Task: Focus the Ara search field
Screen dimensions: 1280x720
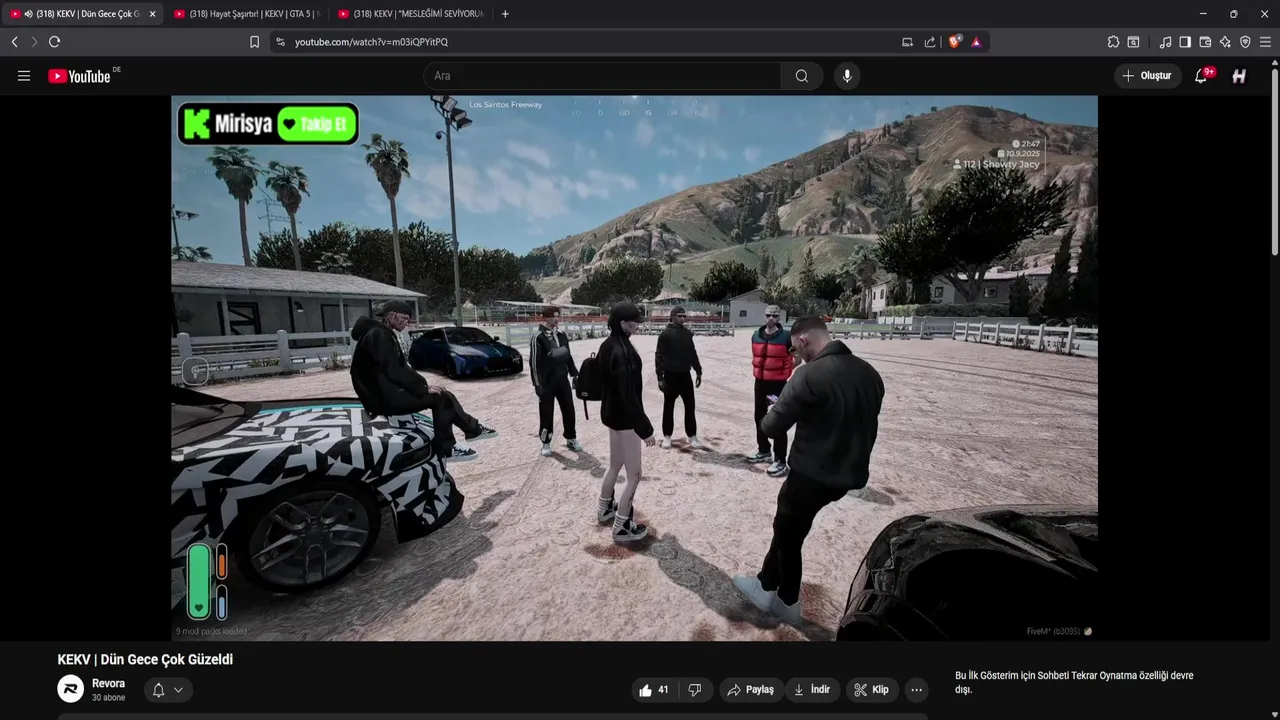Action: tap(603, 76)
